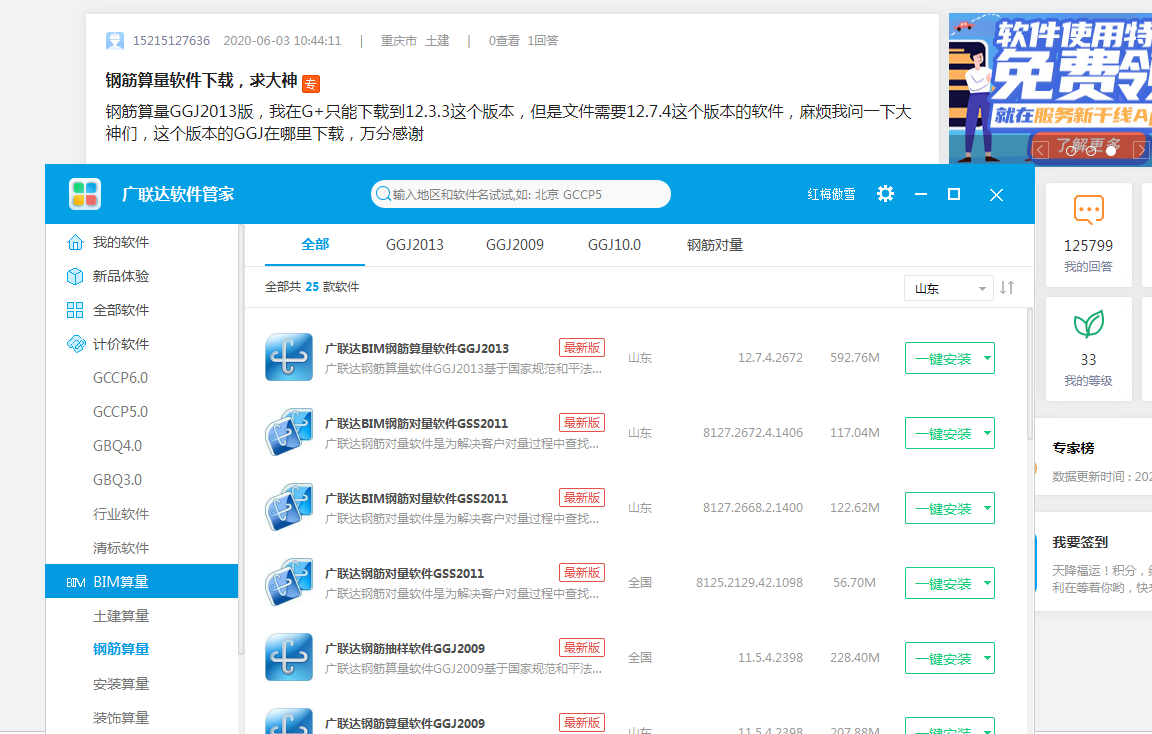Open 安装算量 in sidebar
1152x734 pixels.
tap(121, 683)
